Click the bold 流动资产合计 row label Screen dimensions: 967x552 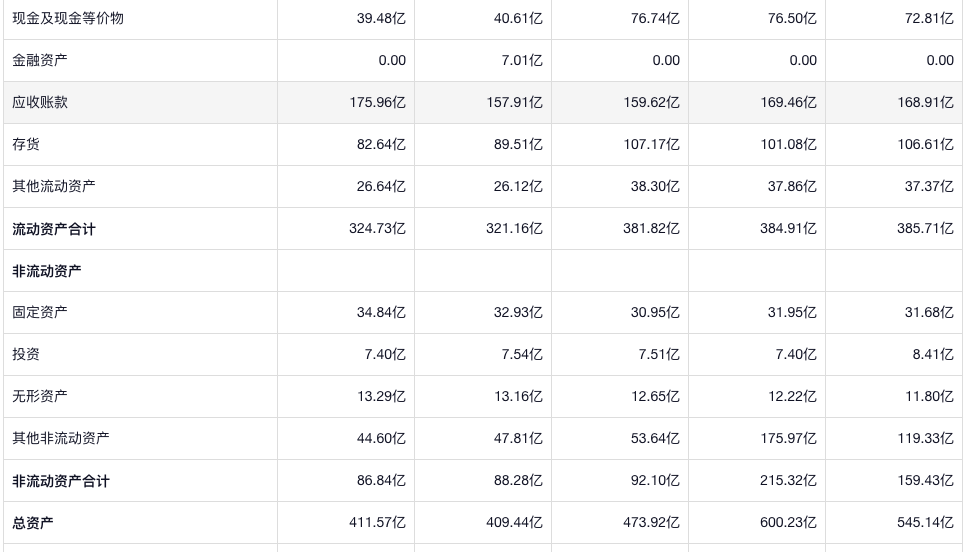point(54,229)
